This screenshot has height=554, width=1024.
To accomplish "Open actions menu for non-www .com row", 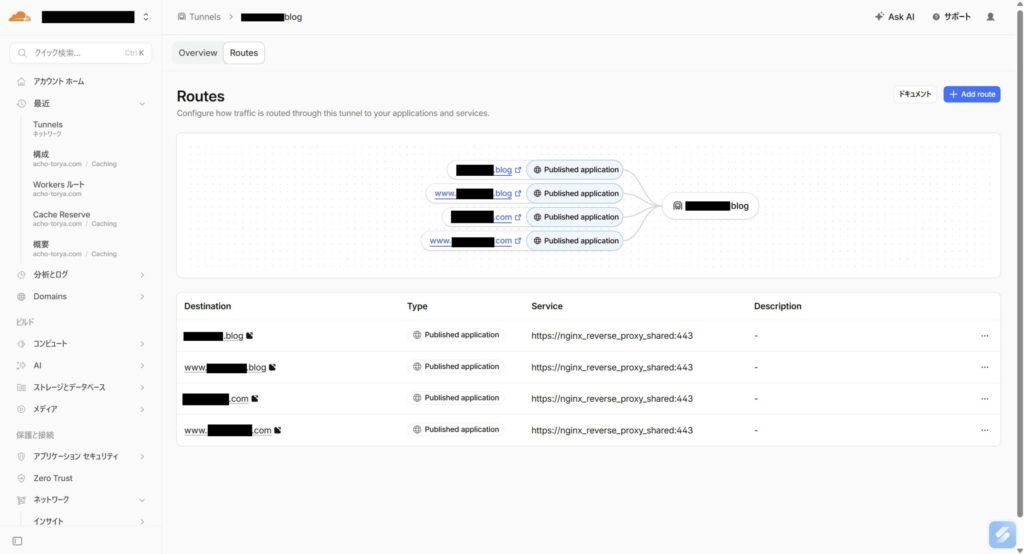I will 985,399.
